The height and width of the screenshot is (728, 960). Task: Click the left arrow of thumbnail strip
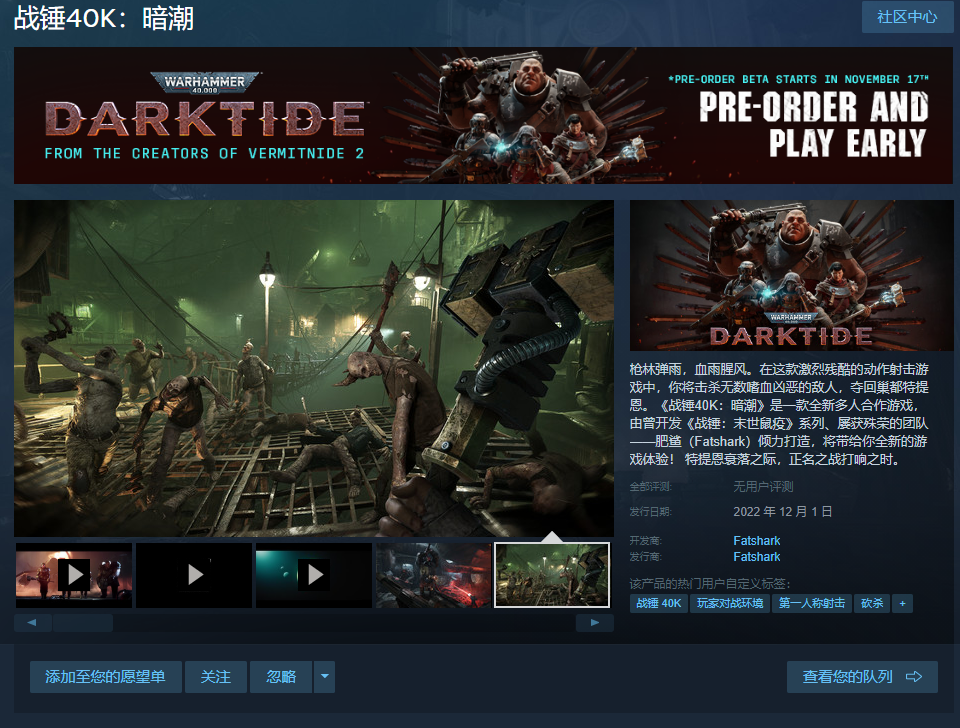[x=32, y=623]
